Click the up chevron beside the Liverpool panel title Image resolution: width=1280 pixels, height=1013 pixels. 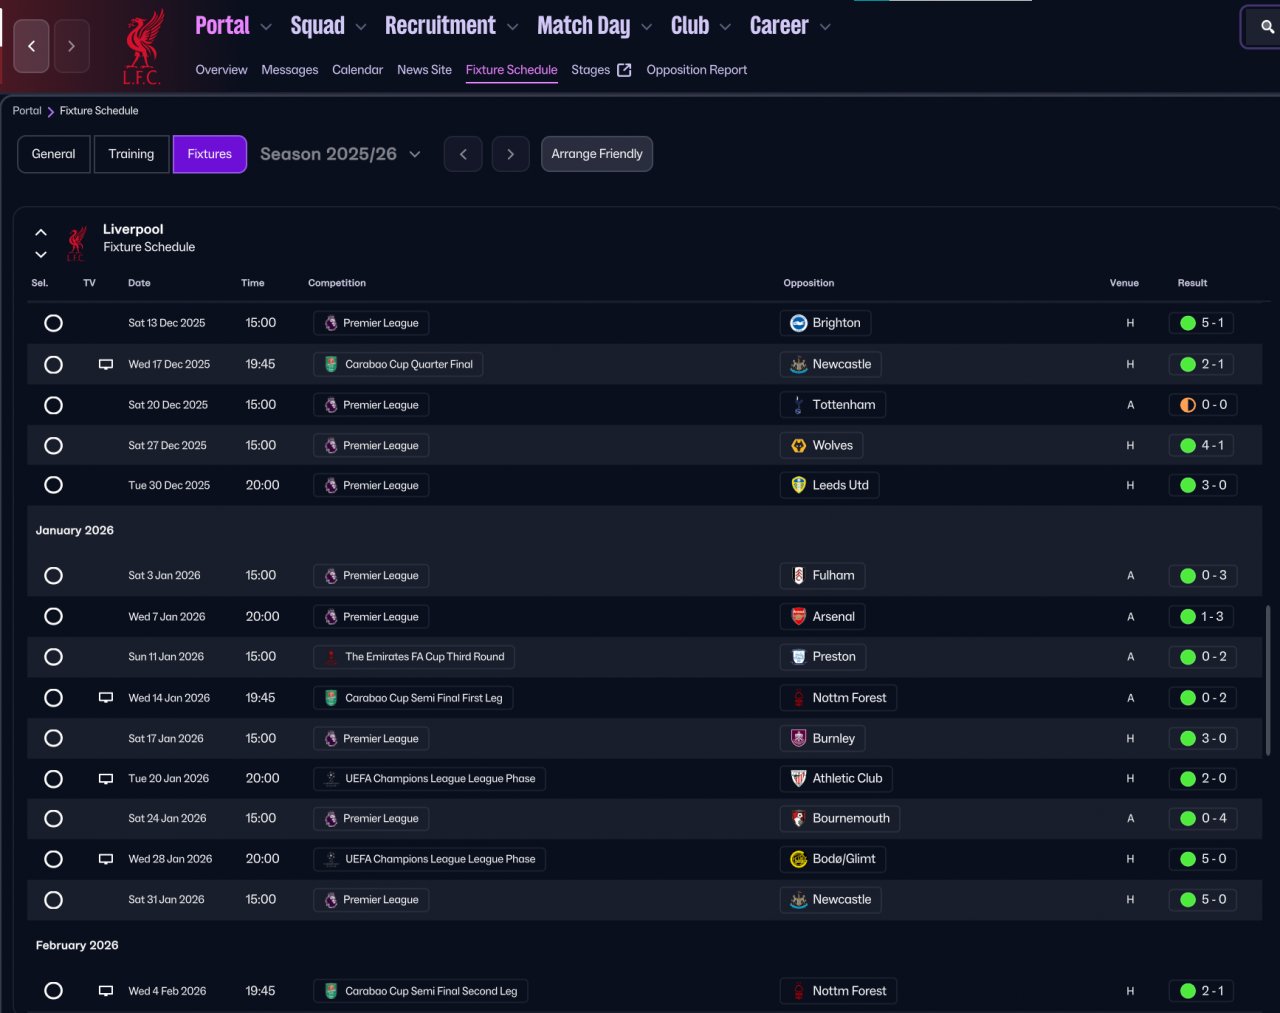tap(41, 233)
